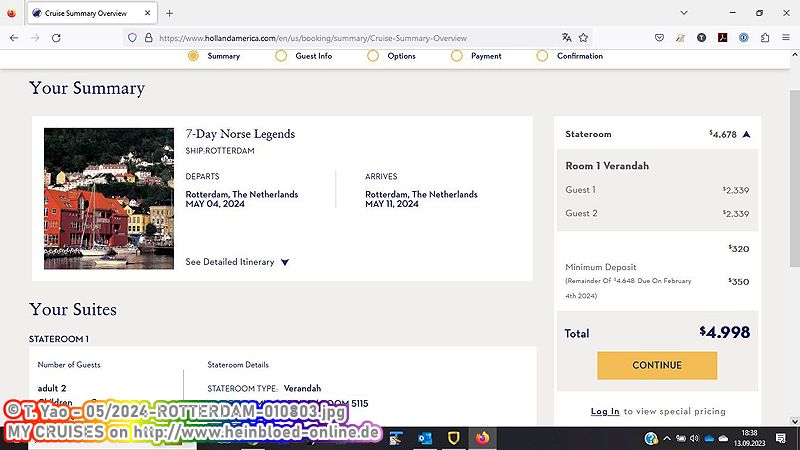Click the feather pen extension icon
This screenshot has width=800, height=450.
click(x=680, y=37)
